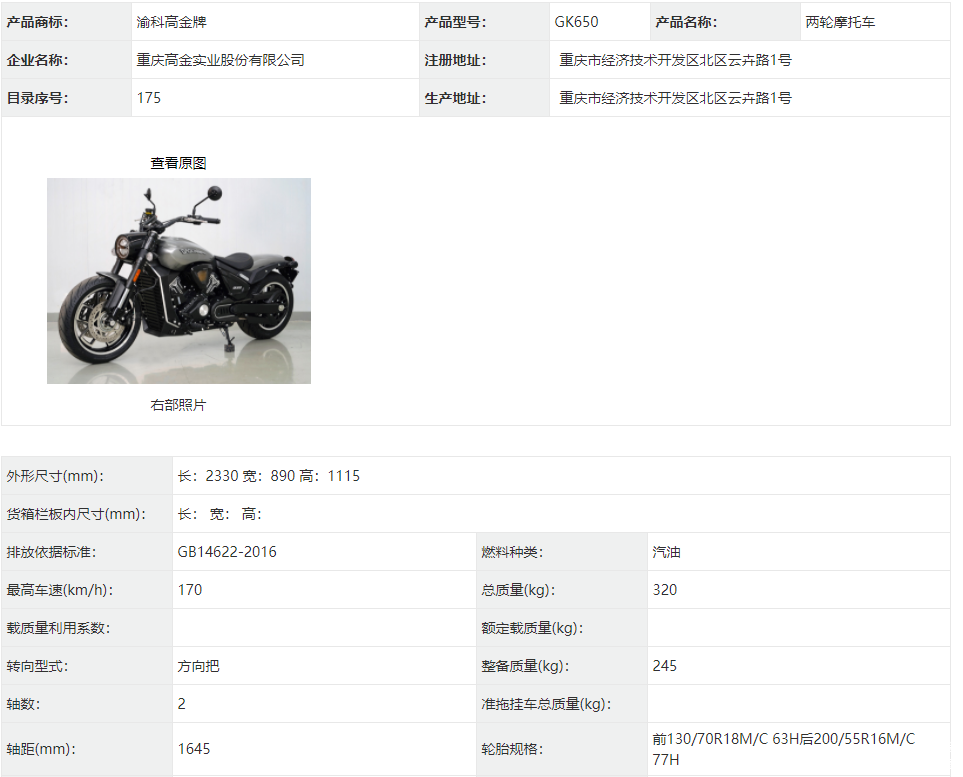Select the emission standard GB14622-2016

tap(227, 552)
